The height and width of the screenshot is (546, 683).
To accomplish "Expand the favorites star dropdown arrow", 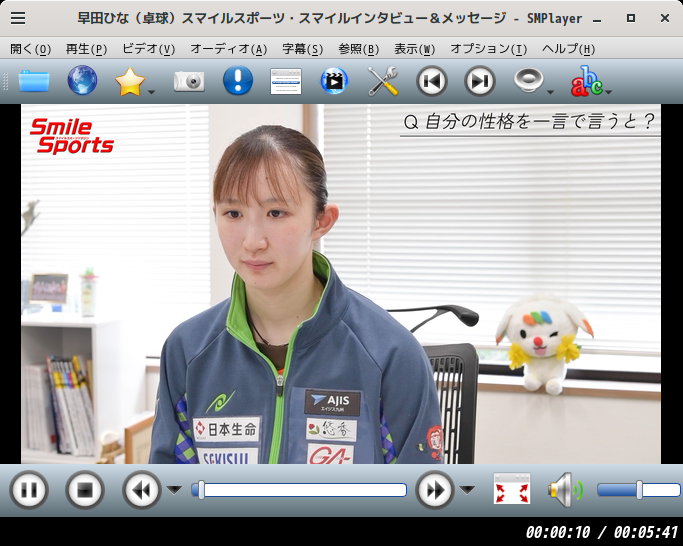I will coord(151,92).
